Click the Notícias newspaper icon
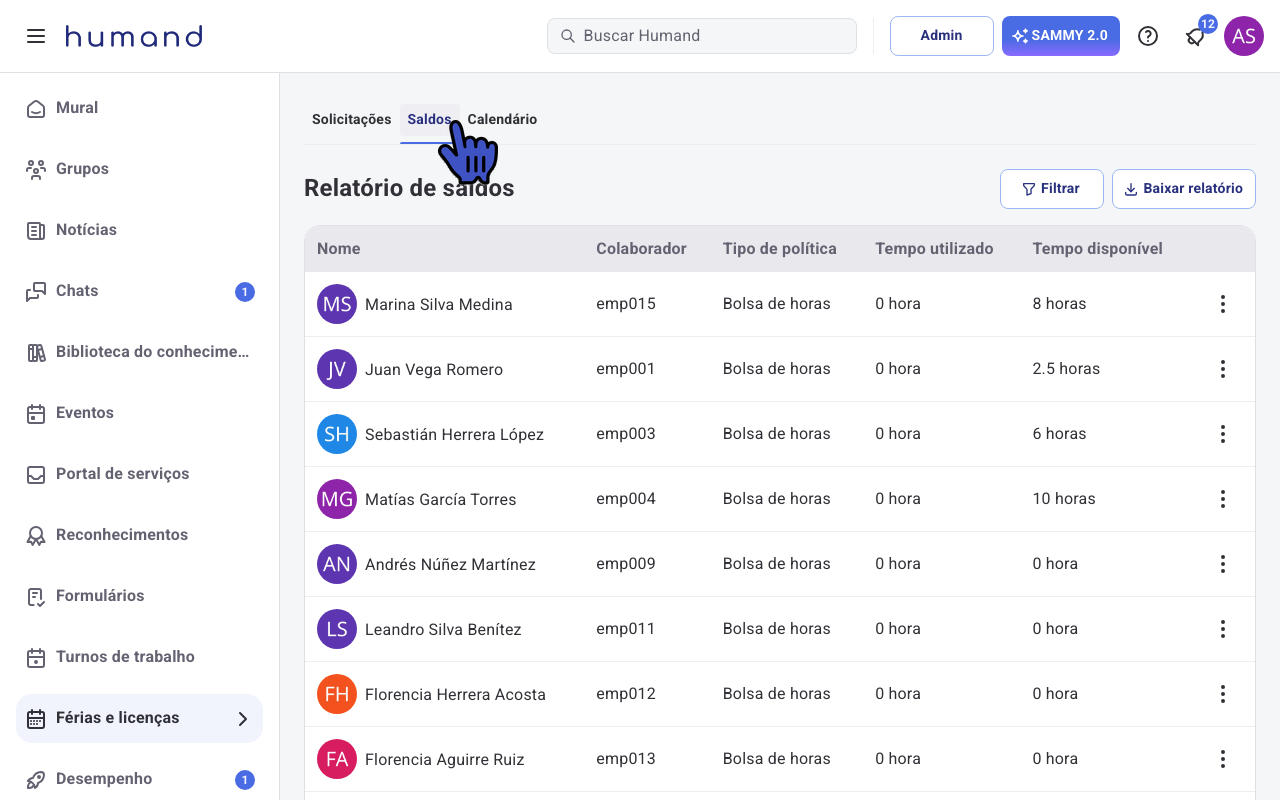Viewport: 1280px width, 800px height. point(36,230)
